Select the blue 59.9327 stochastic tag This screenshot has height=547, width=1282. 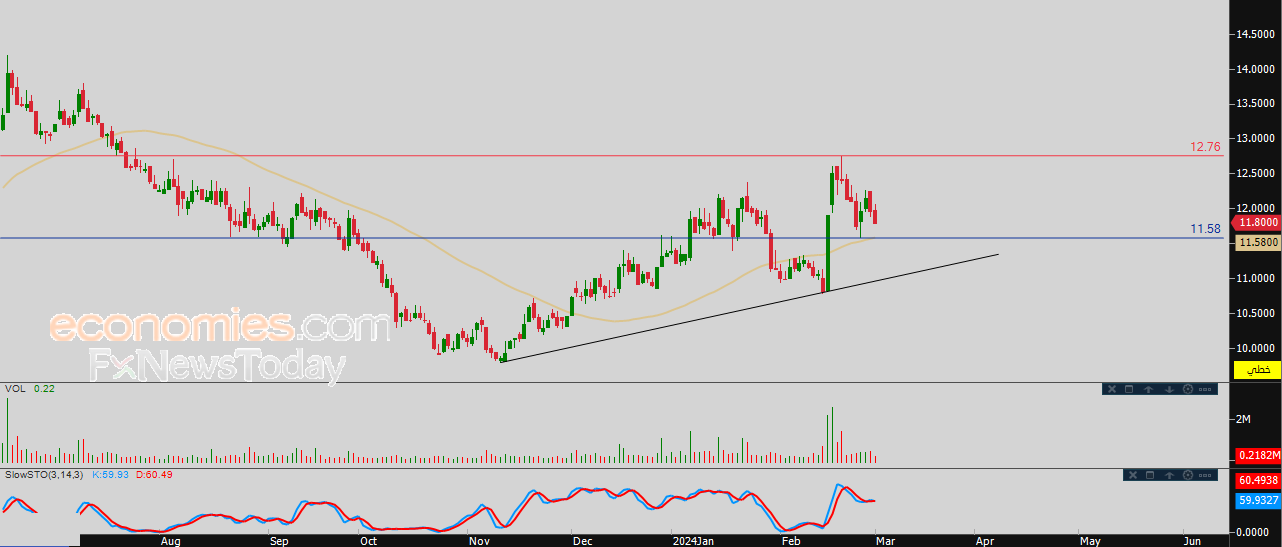point(1258,502)
